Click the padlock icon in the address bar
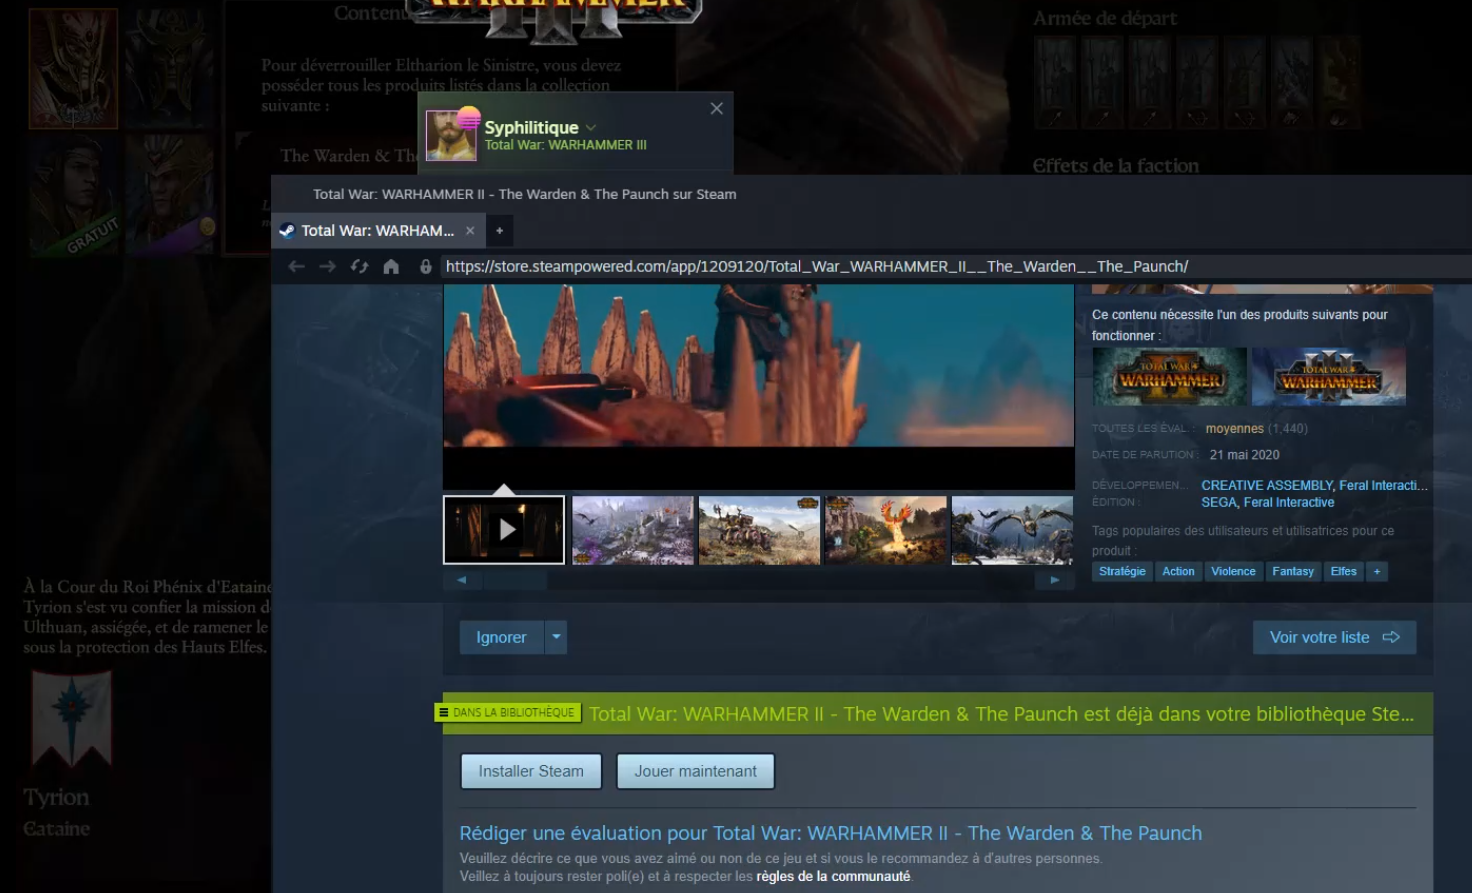The height and width of the screenshot is (893, 1472). click(426, 266)
